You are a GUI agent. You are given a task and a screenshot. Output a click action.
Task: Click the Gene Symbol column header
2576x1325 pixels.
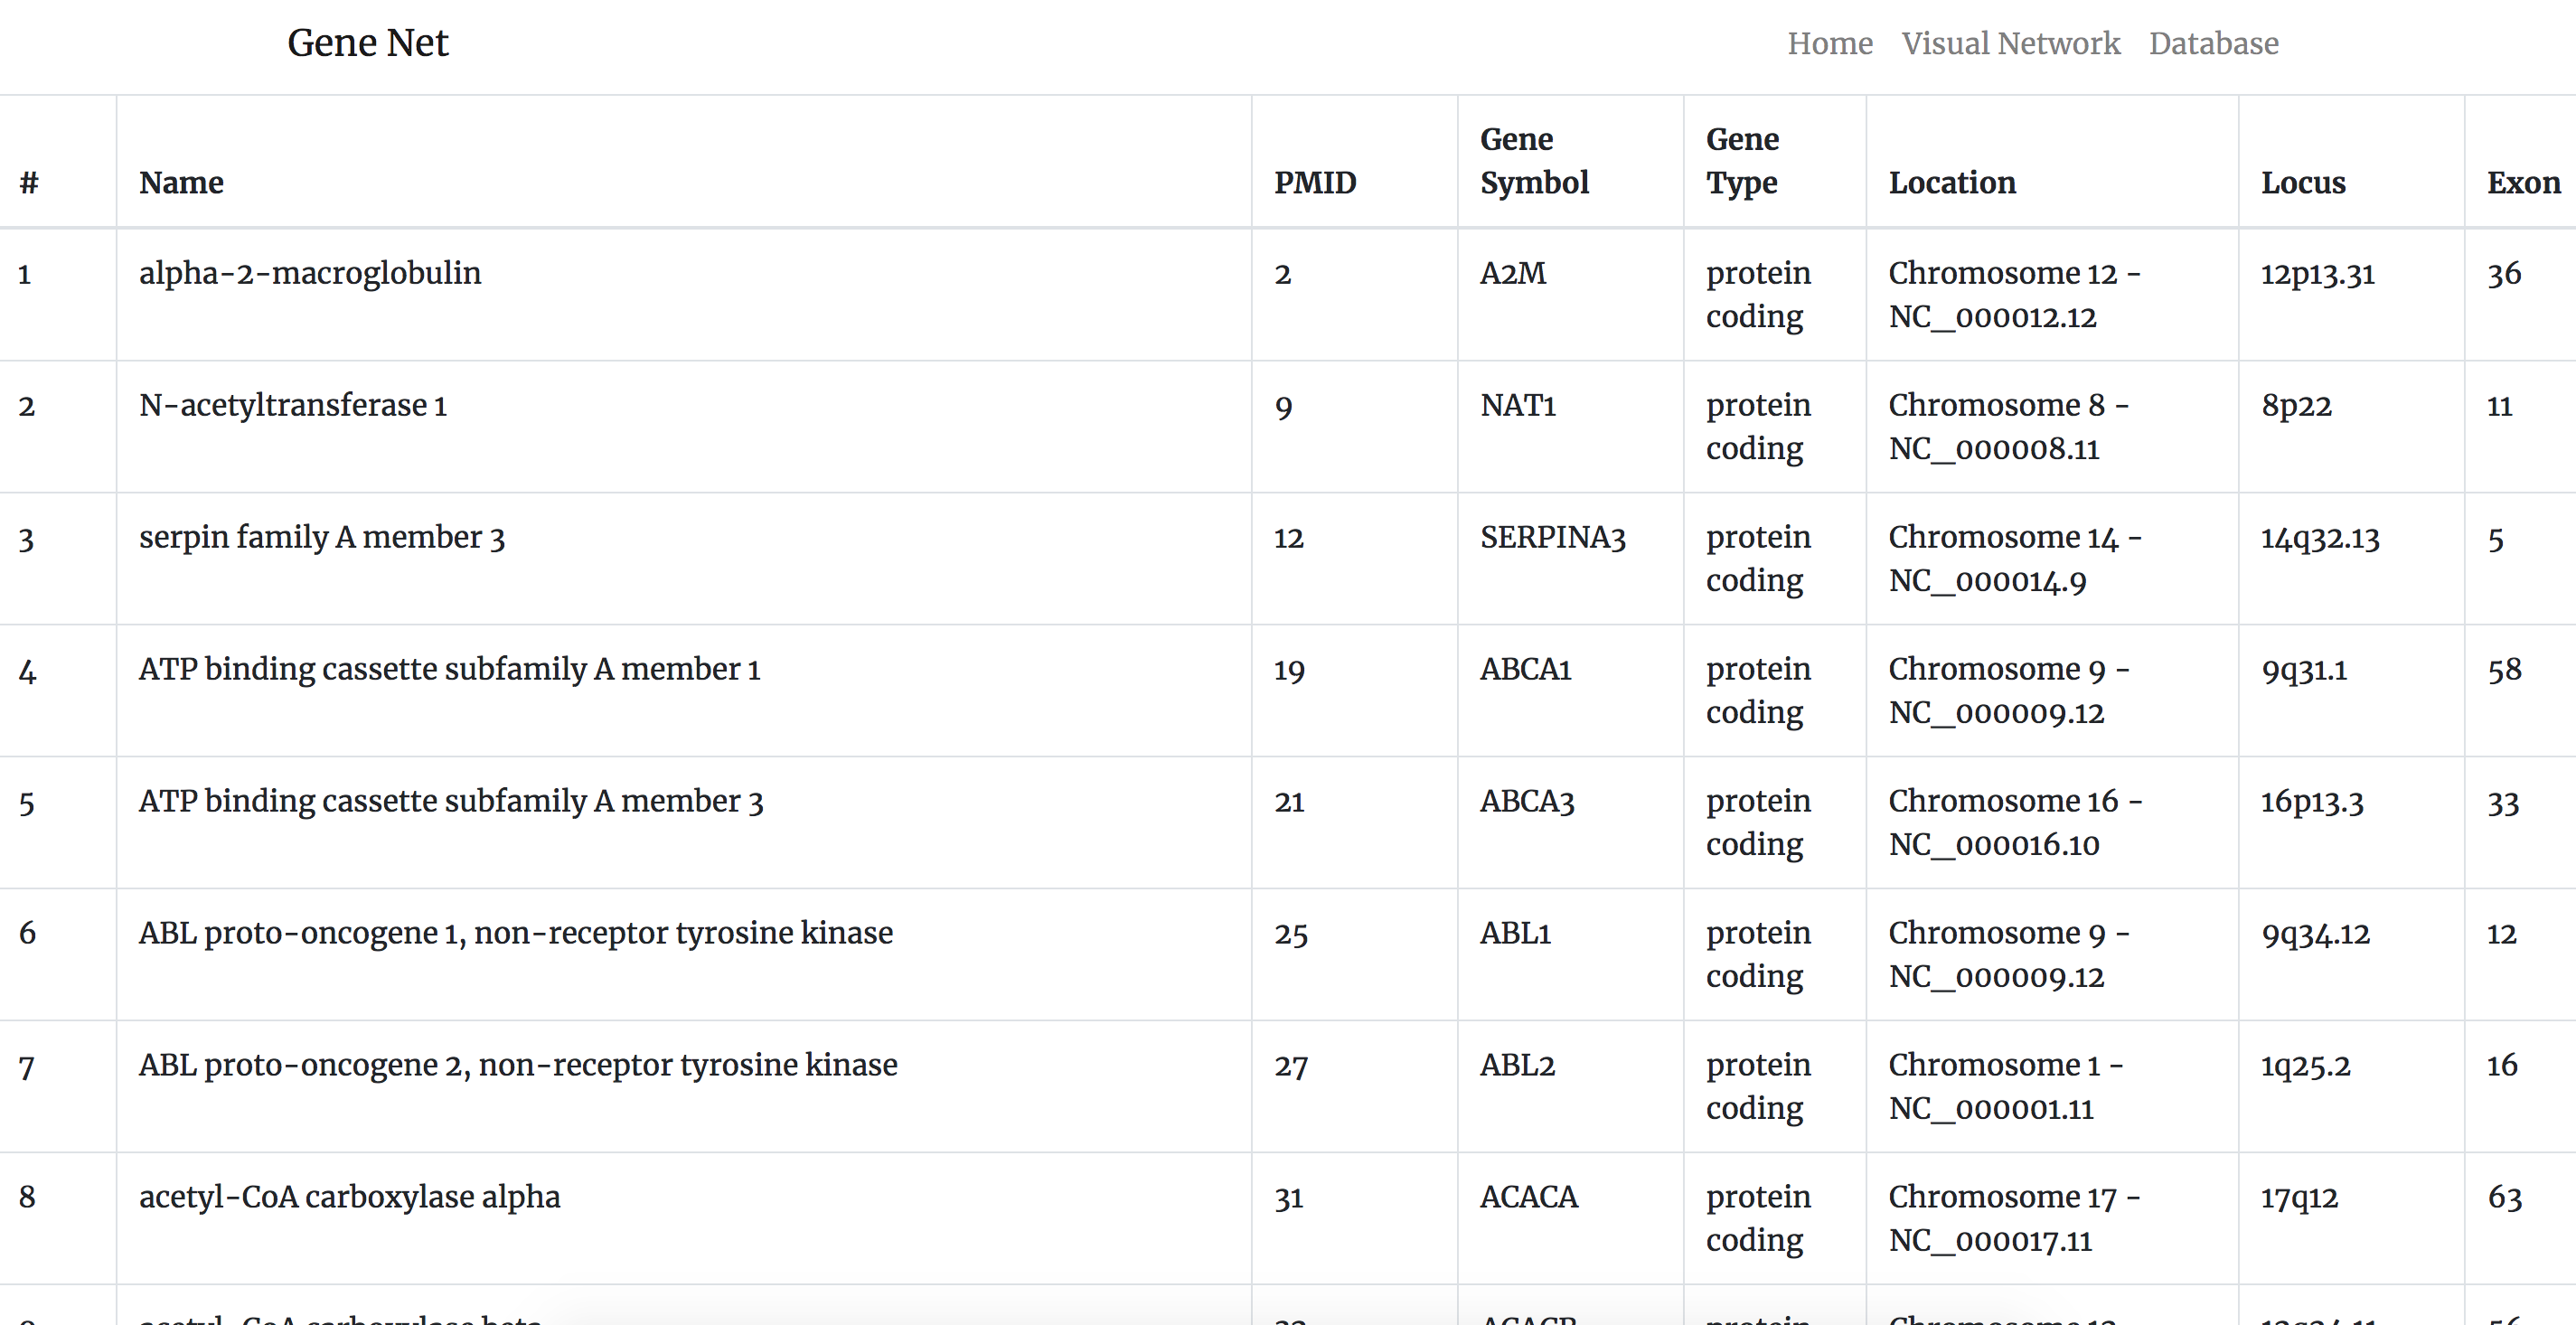(1533, 161)
